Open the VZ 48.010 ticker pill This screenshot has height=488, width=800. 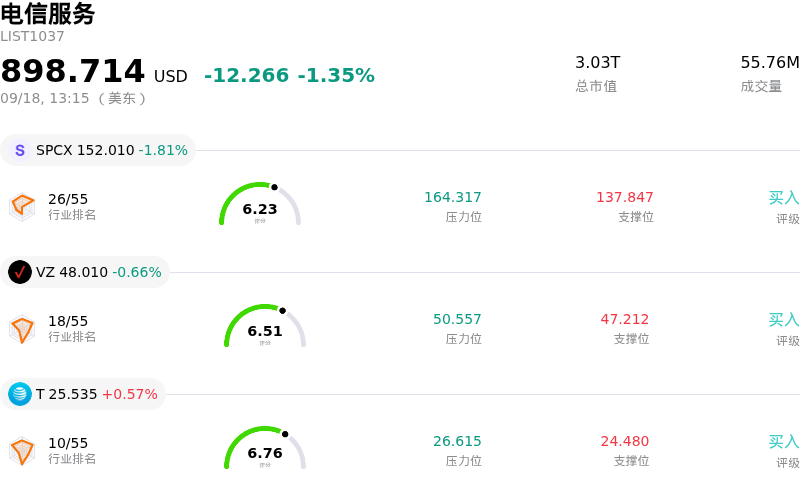tap(85, 272)
